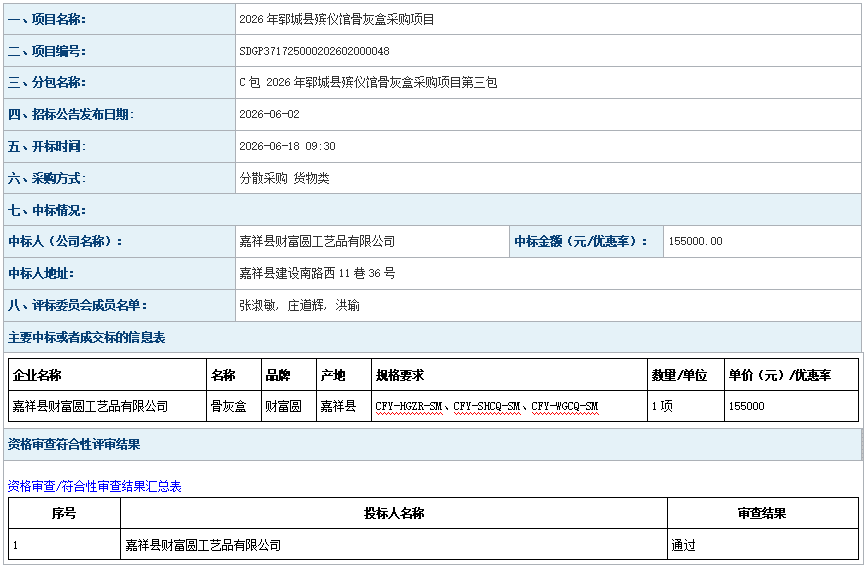Click the 企业名称 column header
This screenshot has width=867, height=570.
[37, 375]
